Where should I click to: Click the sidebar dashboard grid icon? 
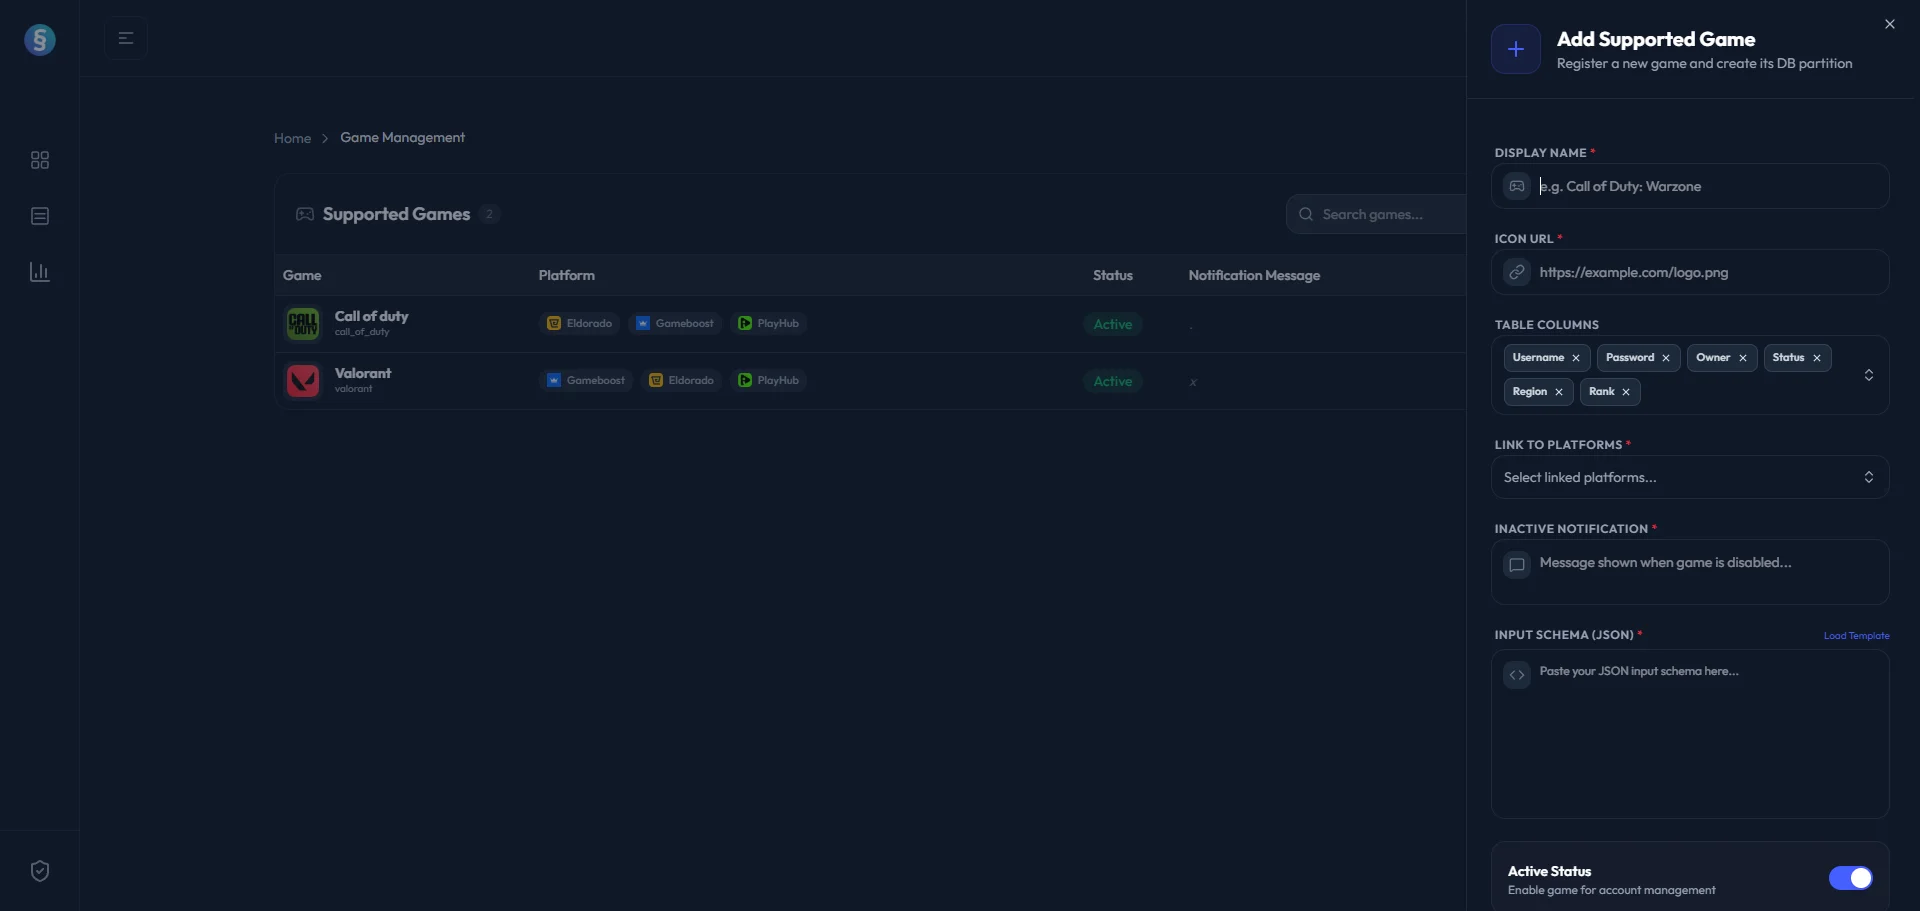click(40, 160)
